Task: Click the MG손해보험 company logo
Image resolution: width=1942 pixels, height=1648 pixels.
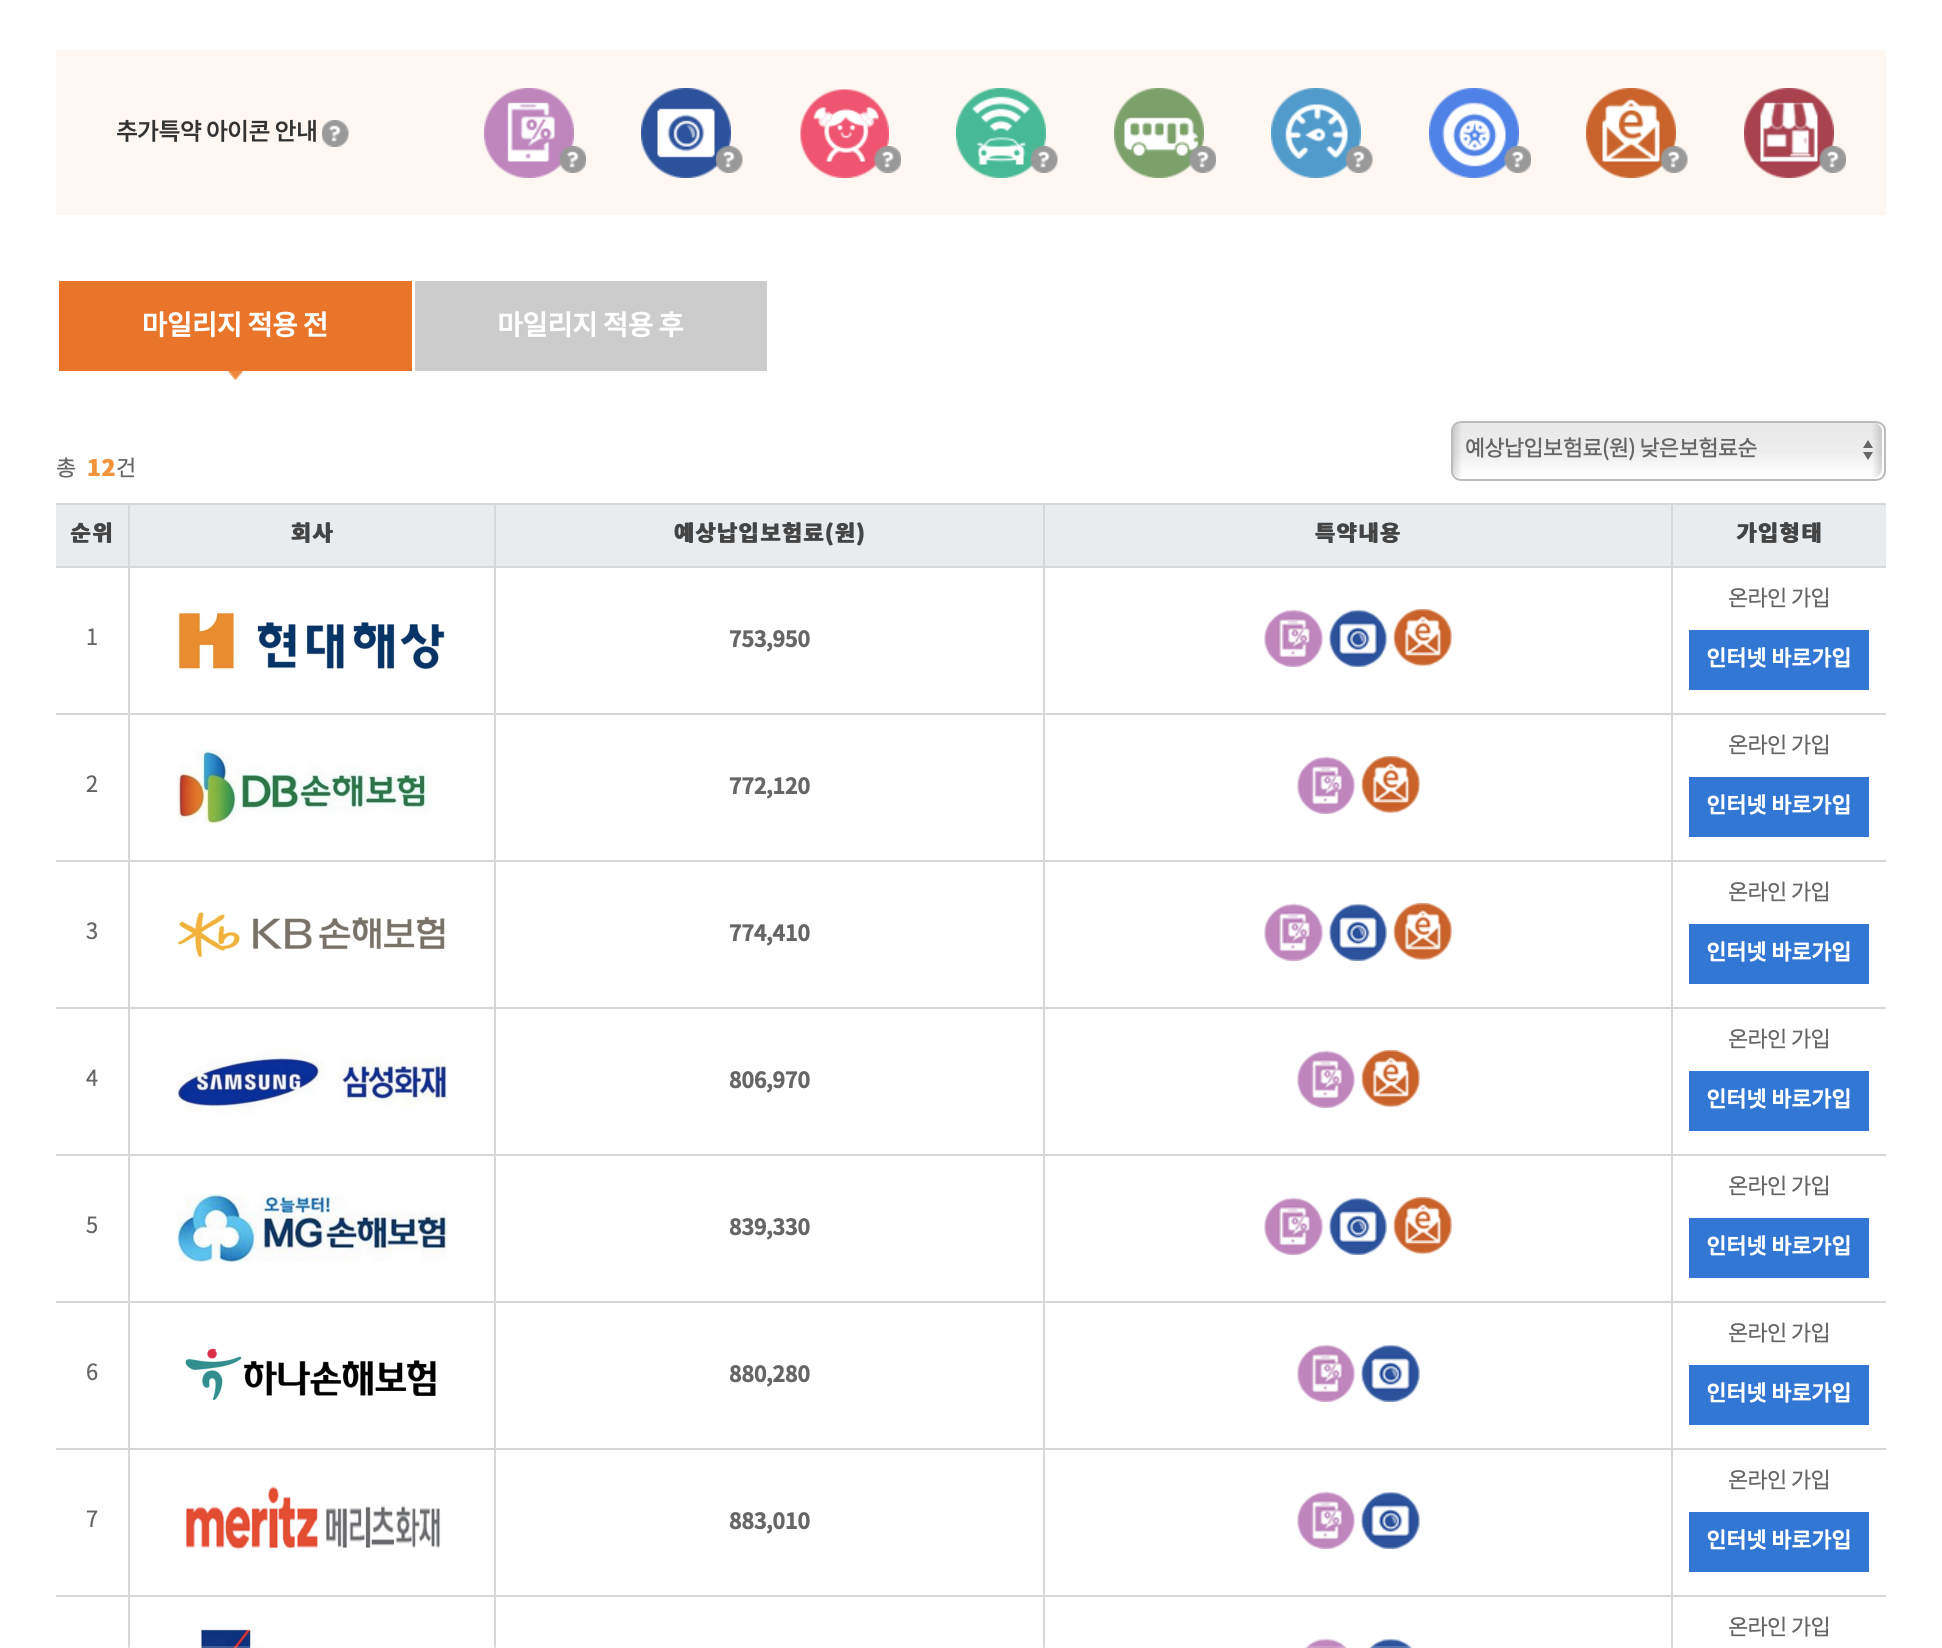Action: [312, 1228]
